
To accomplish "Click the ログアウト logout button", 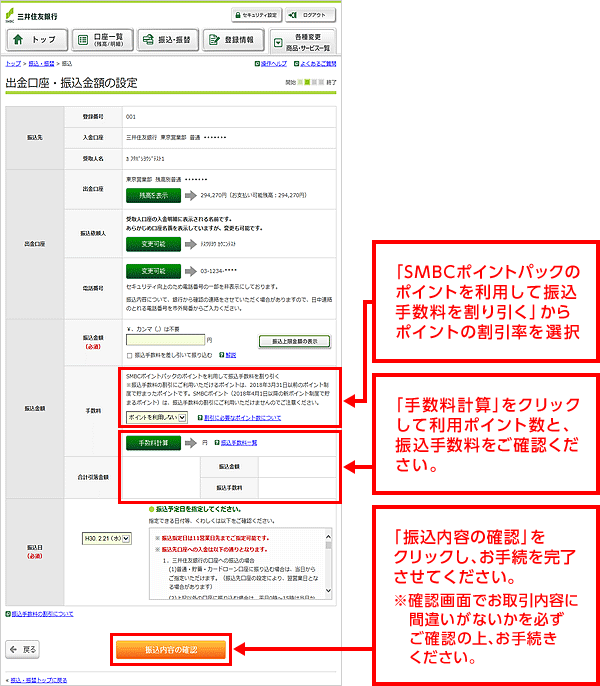I will coord(310,15).
